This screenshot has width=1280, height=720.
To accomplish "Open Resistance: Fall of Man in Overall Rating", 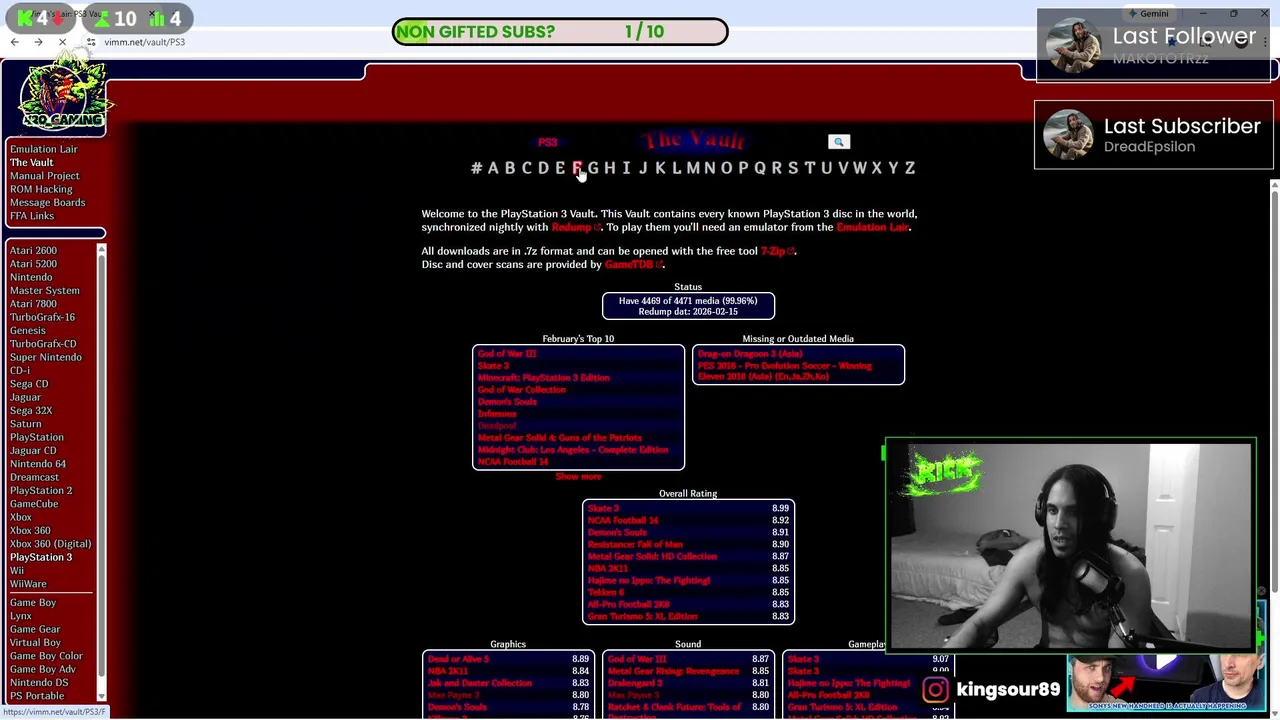I will coord(635,544).
